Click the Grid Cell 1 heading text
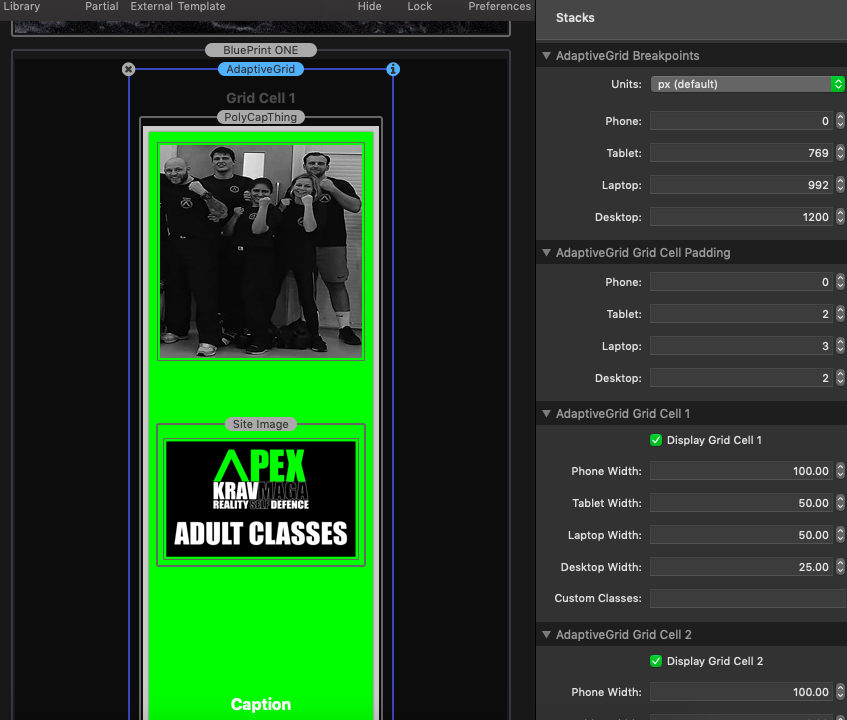 click(261, 98)
